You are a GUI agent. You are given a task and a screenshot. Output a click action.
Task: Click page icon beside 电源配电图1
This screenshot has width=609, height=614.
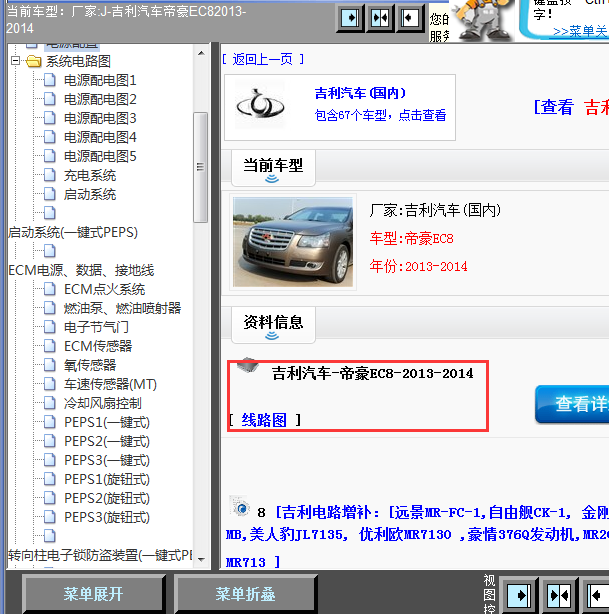pyautogui.click(x=49, y=80)
